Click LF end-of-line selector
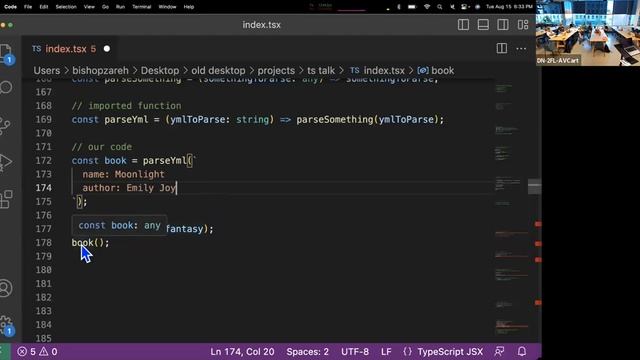The width and height of the screenshot is (640, 360). [386, 351]
